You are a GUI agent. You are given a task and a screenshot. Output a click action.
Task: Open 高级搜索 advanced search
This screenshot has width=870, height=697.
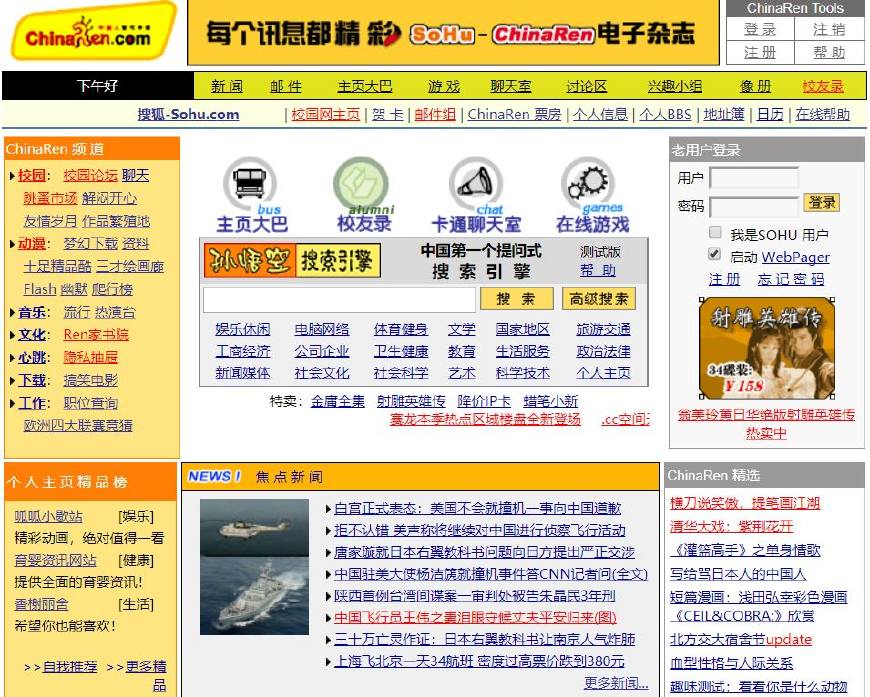(x=598, y=298)
